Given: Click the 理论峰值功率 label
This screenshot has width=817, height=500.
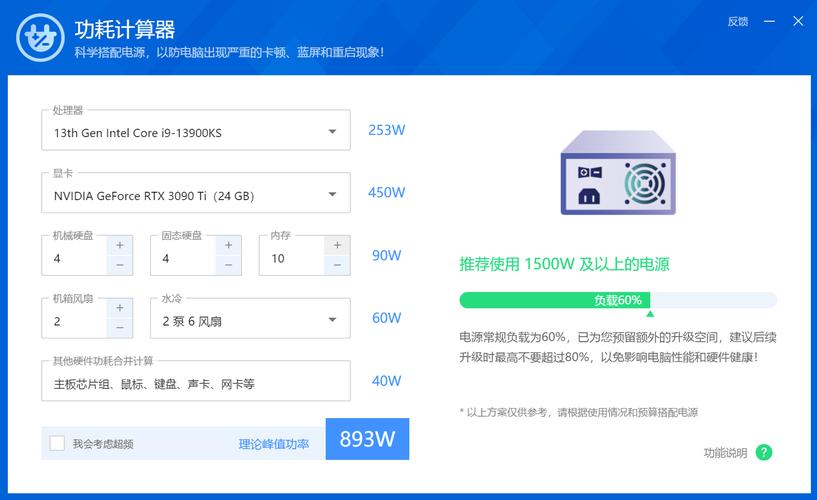Looking at the screenshot, I should point(274,444).
